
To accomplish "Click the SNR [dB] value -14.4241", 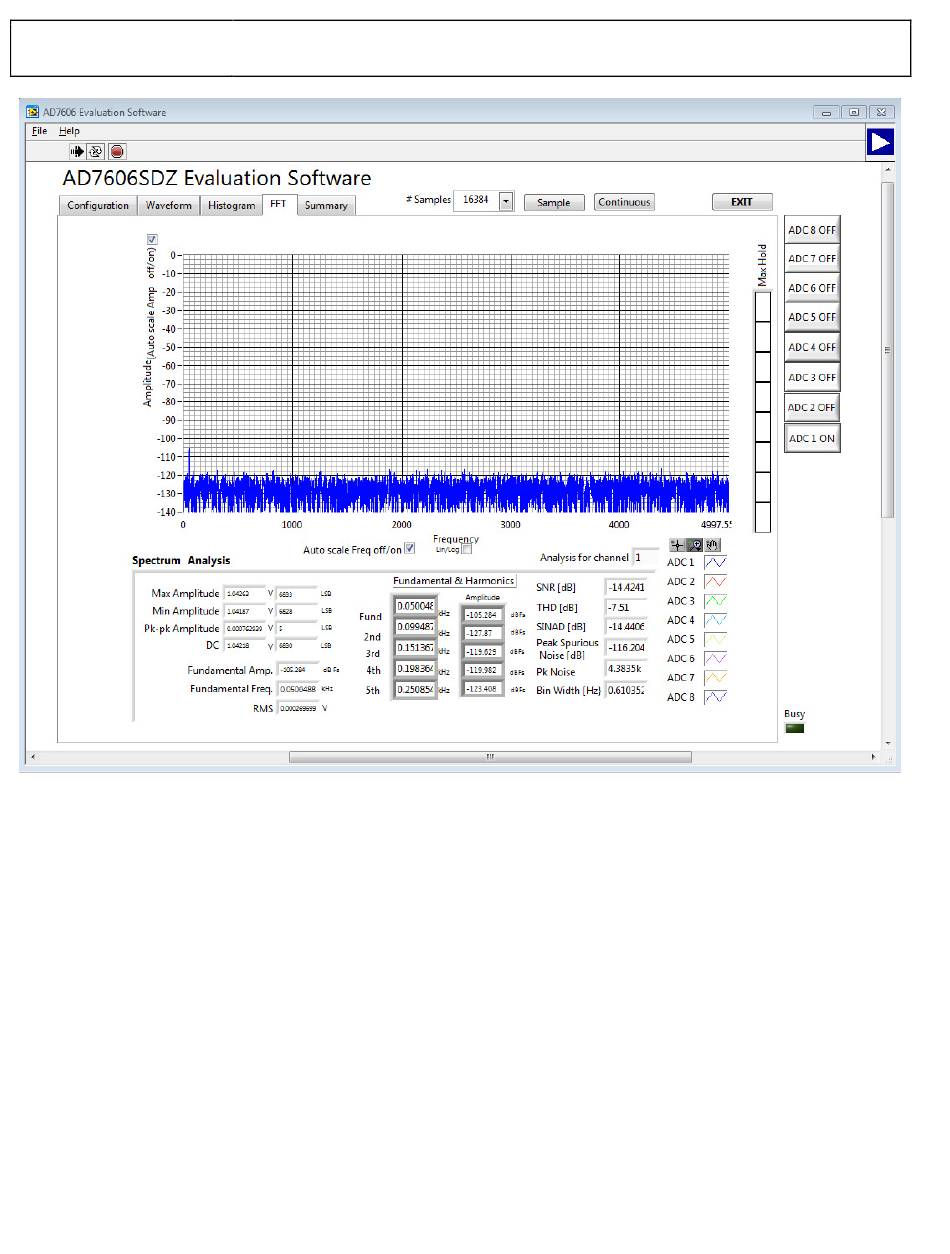I will (x=626, y=587).
